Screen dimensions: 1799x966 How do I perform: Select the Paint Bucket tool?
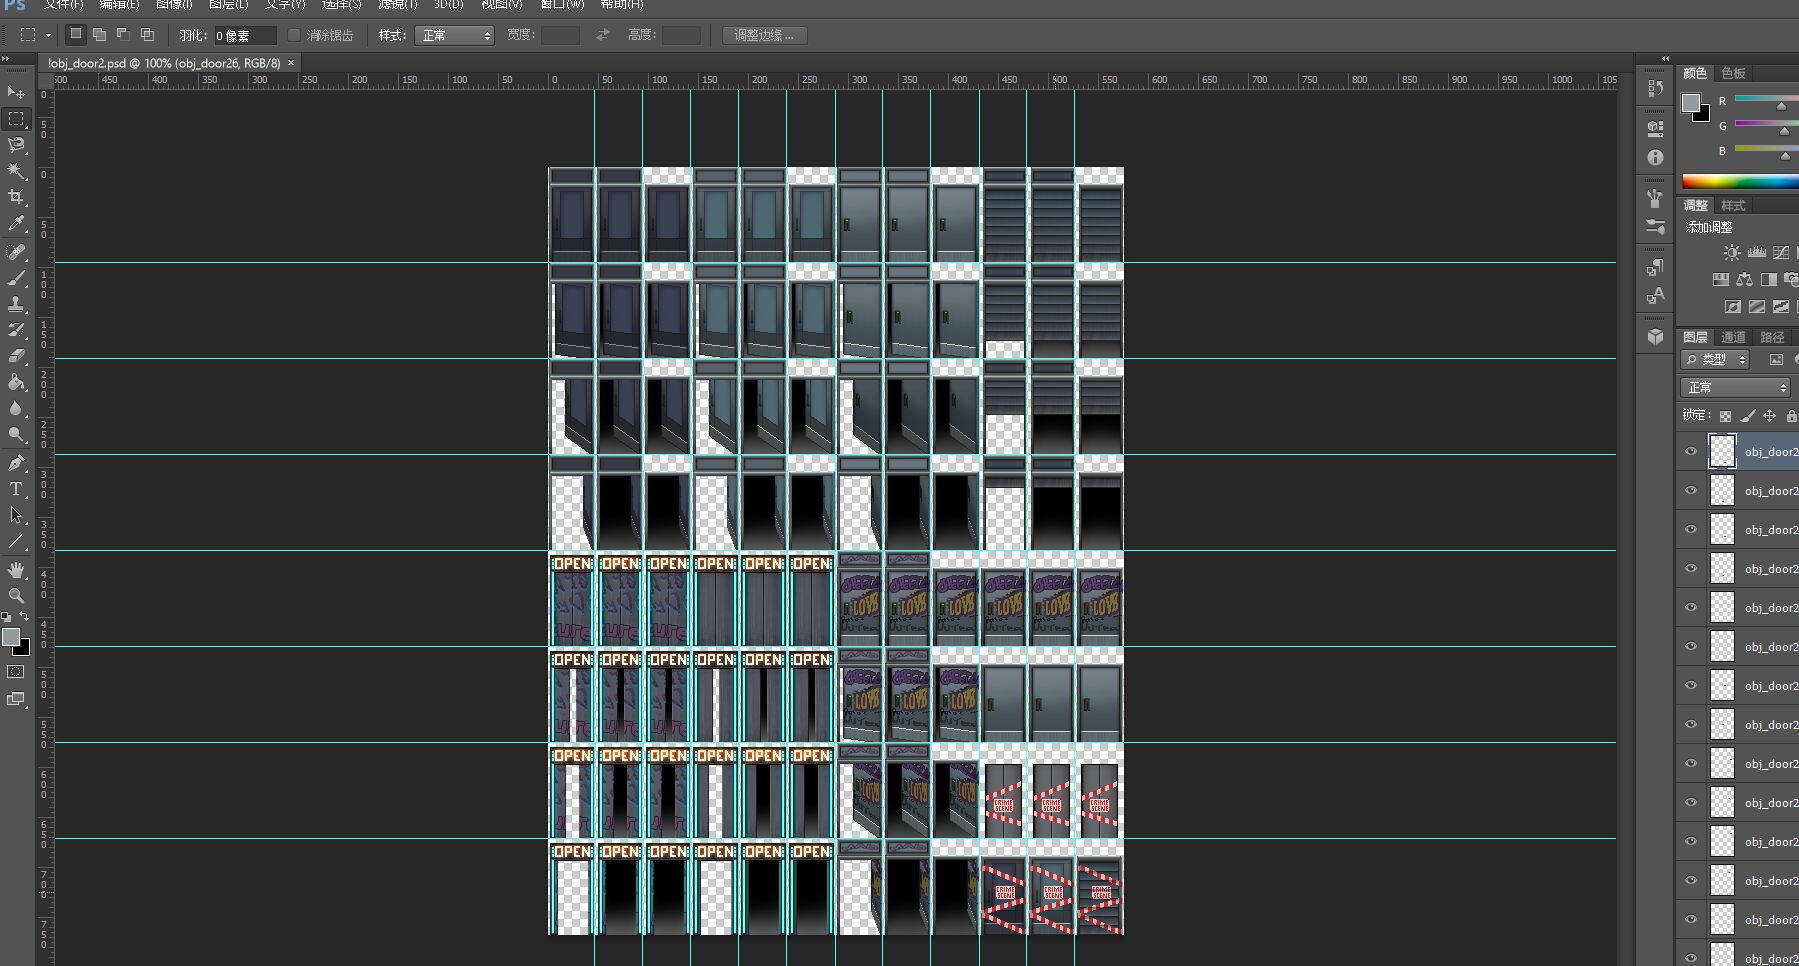pos(16,382)
